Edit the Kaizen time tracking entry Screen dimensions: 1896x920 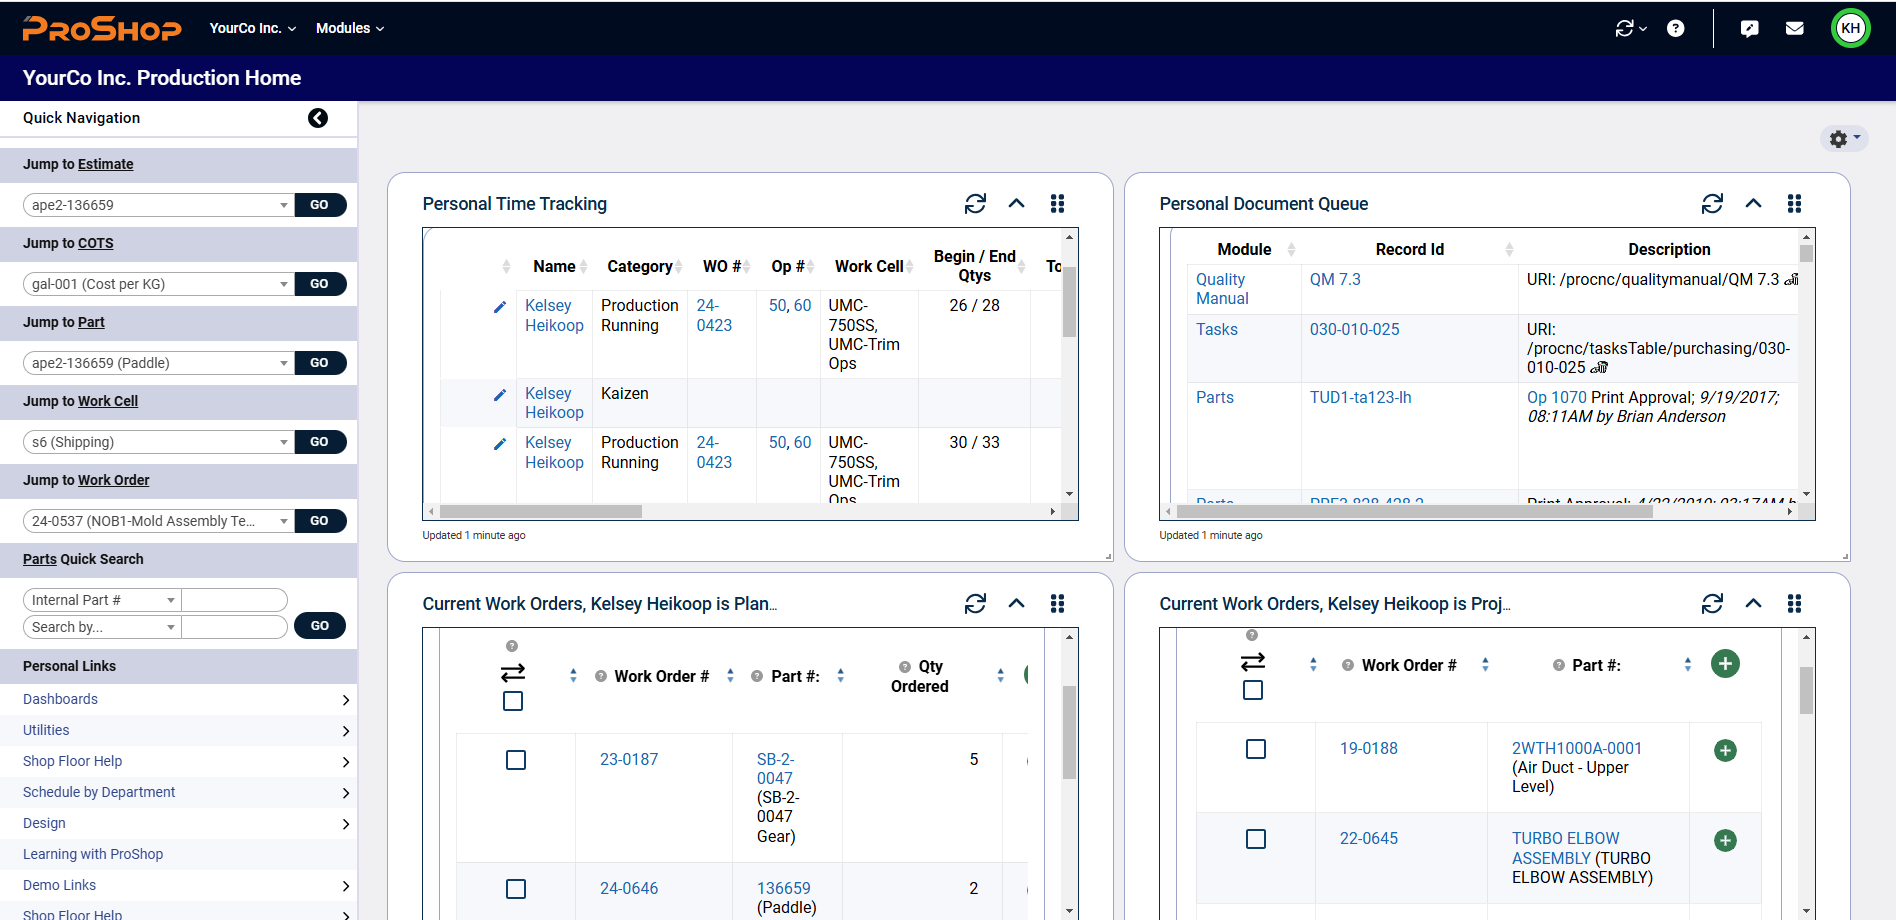coord(500,395)
